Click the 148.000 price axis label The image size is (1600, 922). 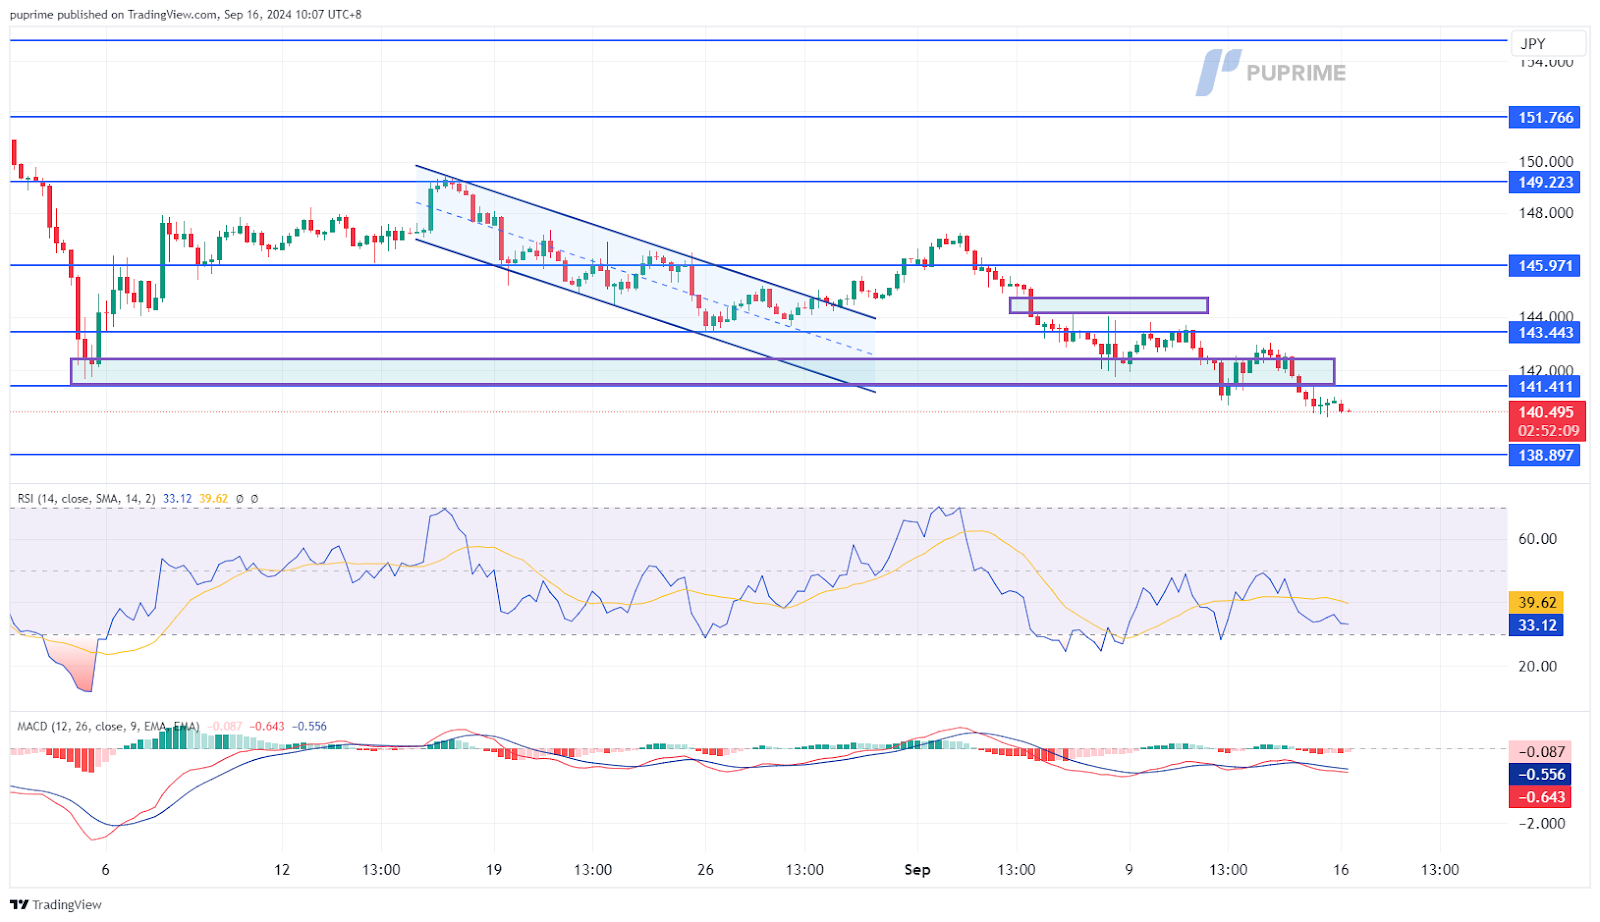point(1546,212)
